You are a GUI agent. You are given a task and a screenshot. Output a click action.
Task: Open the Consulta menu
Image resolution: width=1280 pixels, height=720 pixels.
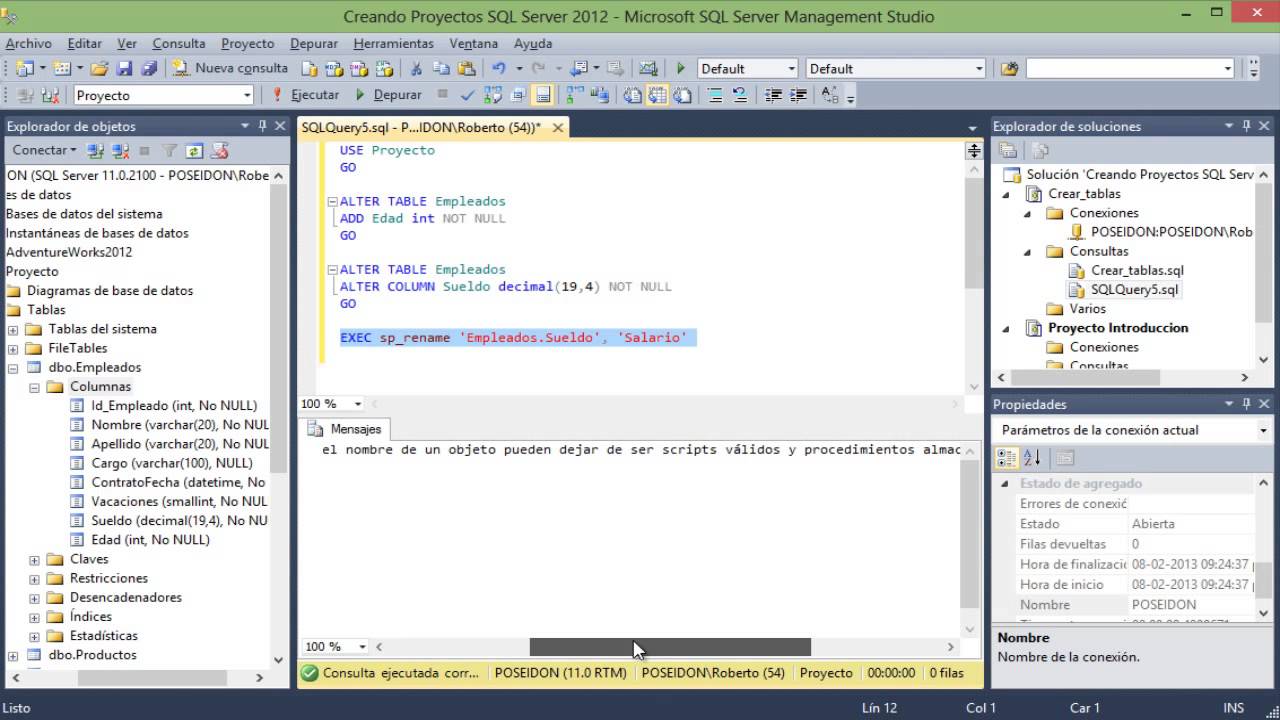pos(178,43)
